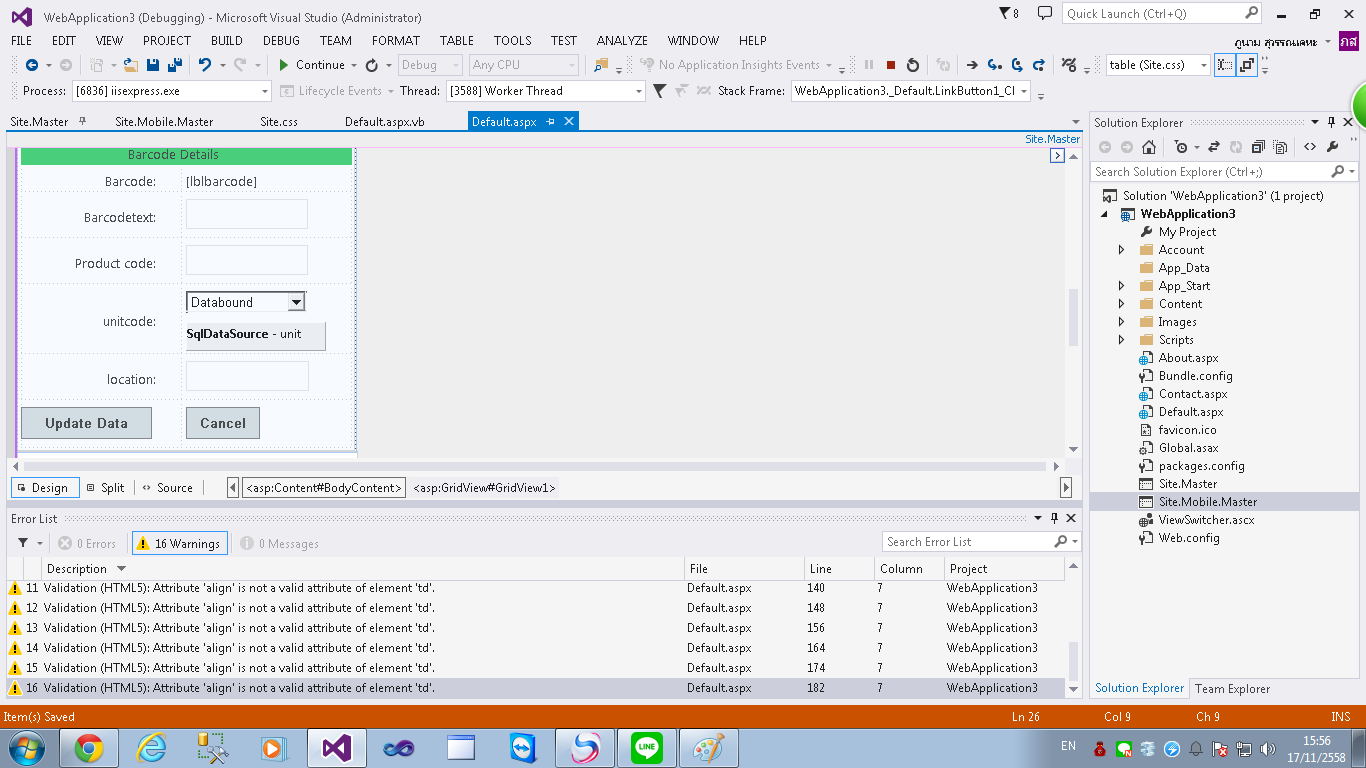Switch to the Team Explorer tab
This screenshot has height=768, width=1366.
1232,688
